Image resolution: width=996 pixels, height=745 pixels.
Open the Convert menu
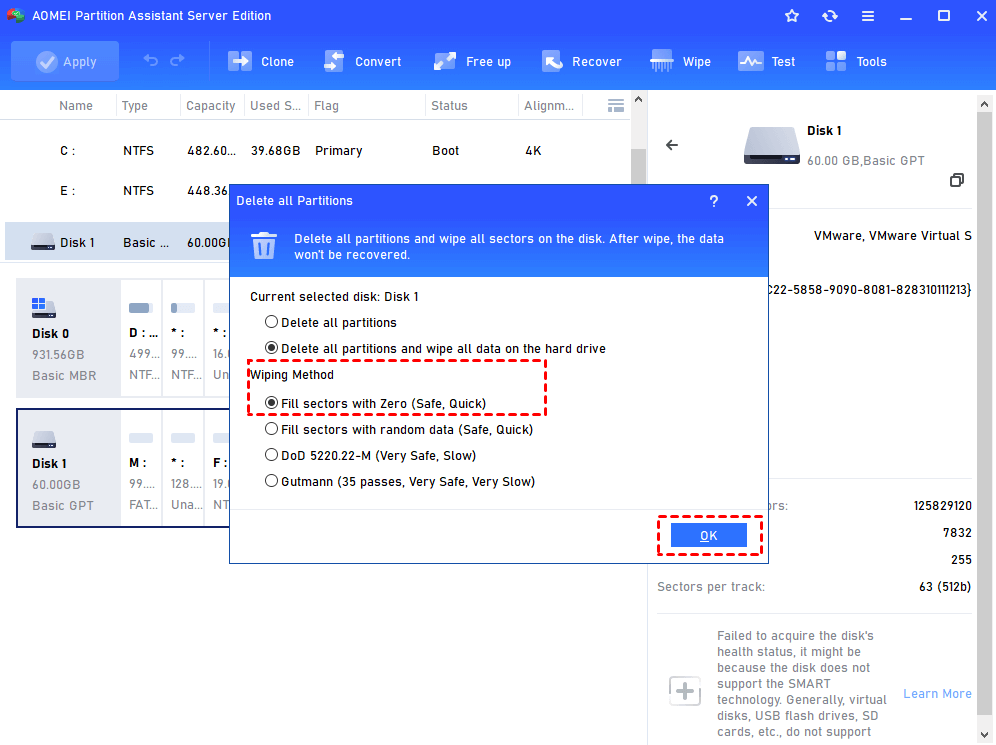363,62
